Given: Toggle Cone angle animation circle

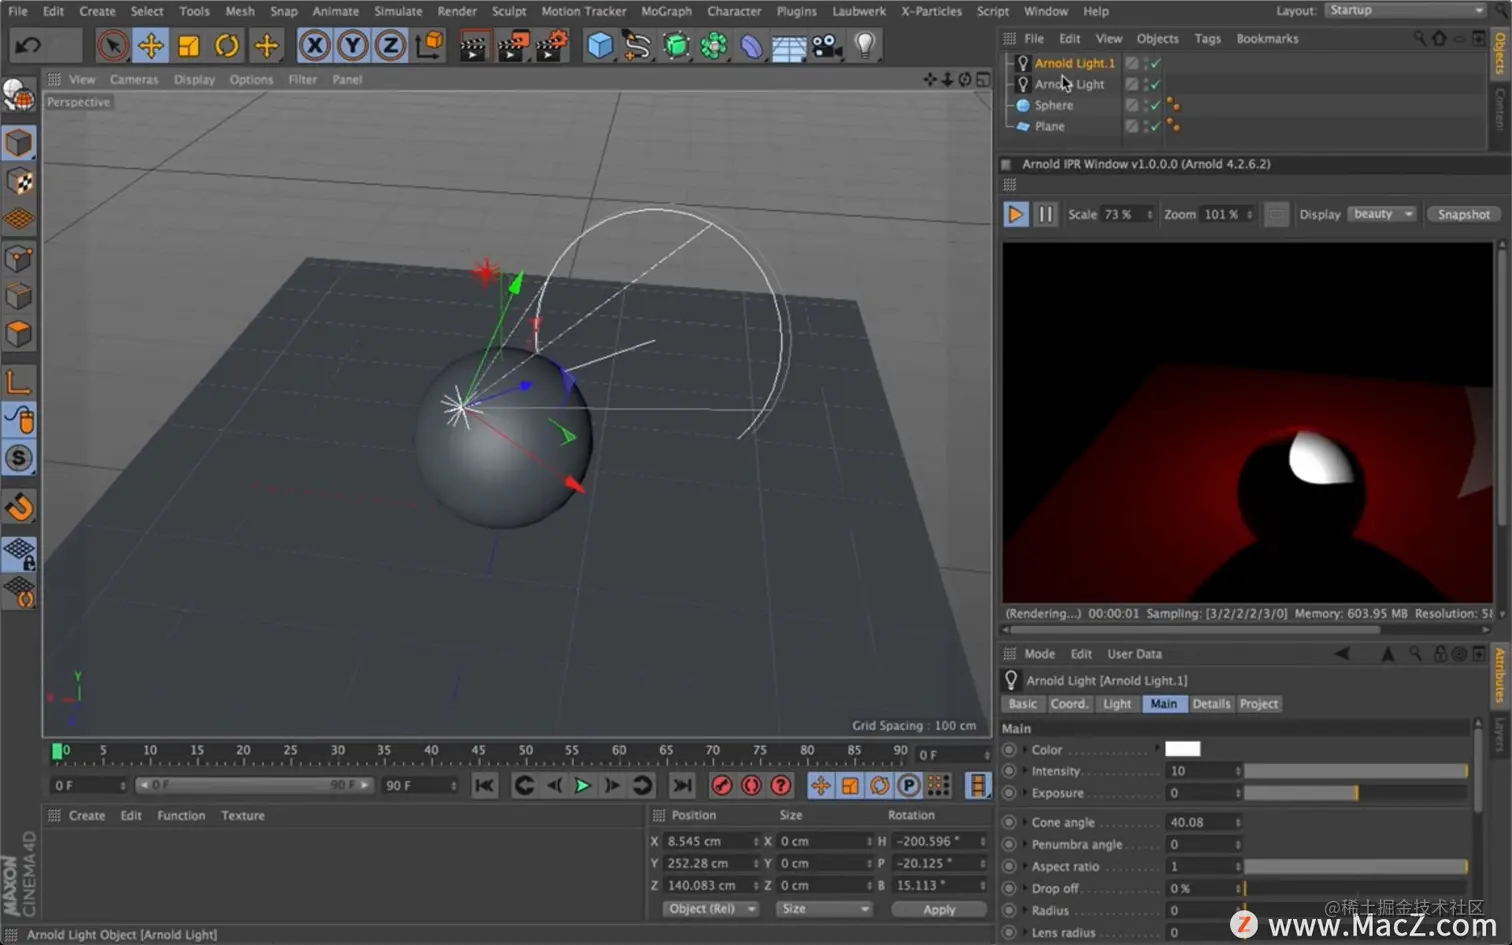Looking at the screenshot, I should tap(1009, 822).
